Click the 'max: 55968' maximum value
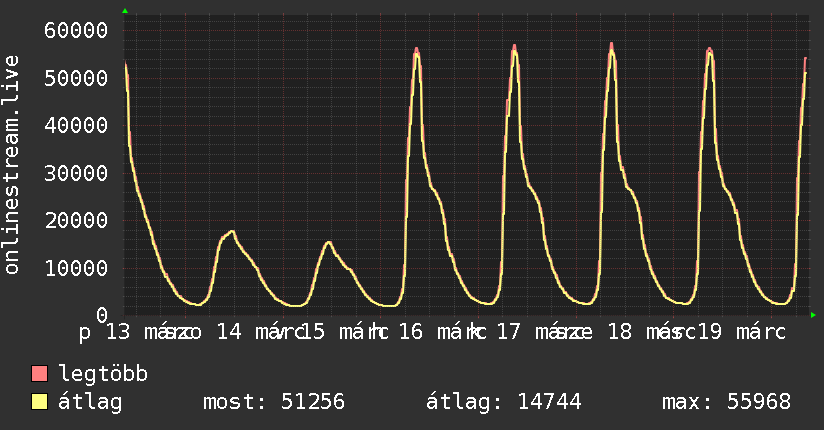Image resolution: width=824 pixels, height=430 pixels. (x=726, y=402)
